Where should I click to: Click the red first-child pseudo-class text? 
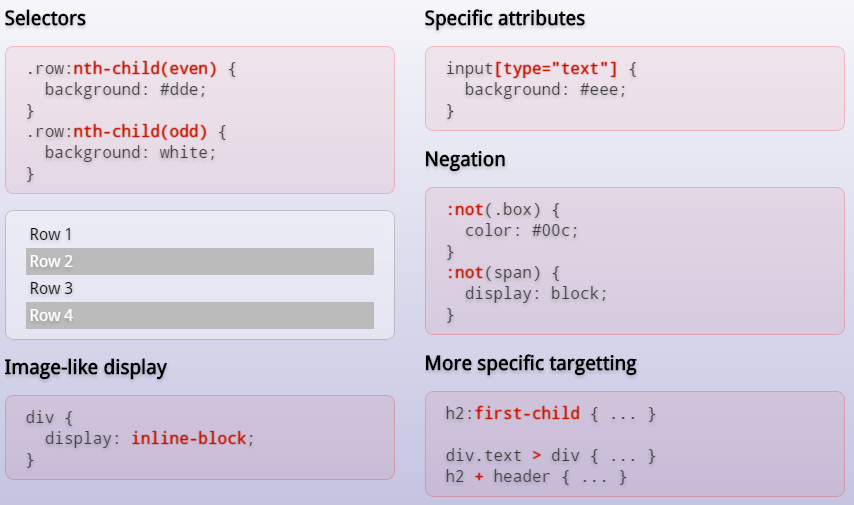click(541, 414)
